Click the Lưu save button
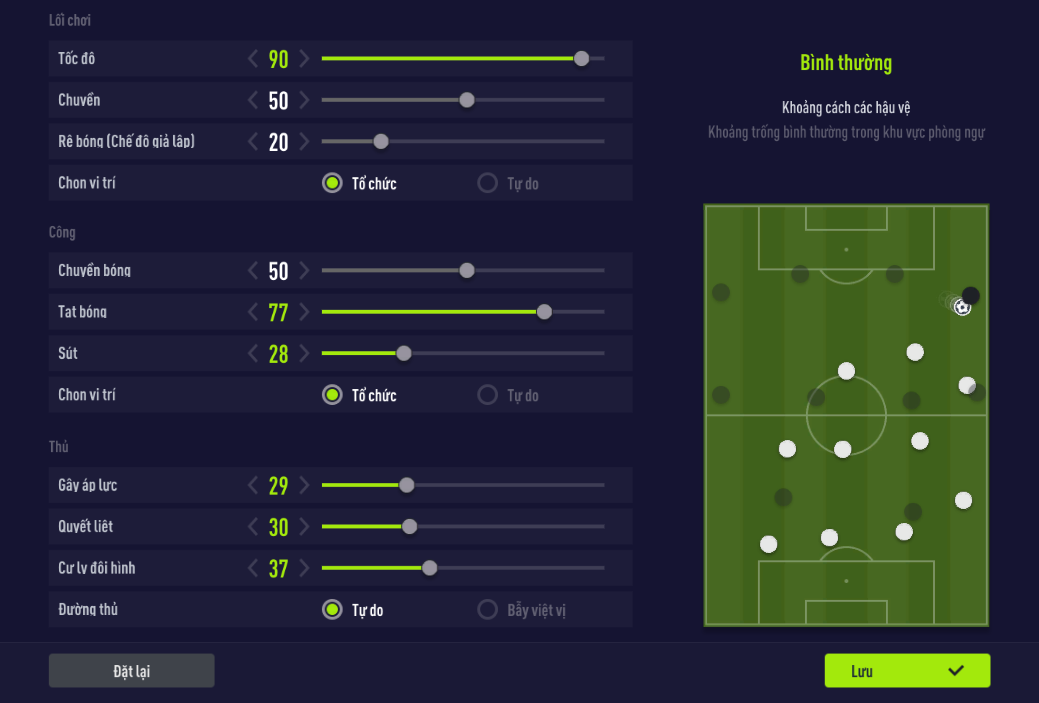The image size is (1039, 703). click(x=907, y=671)
